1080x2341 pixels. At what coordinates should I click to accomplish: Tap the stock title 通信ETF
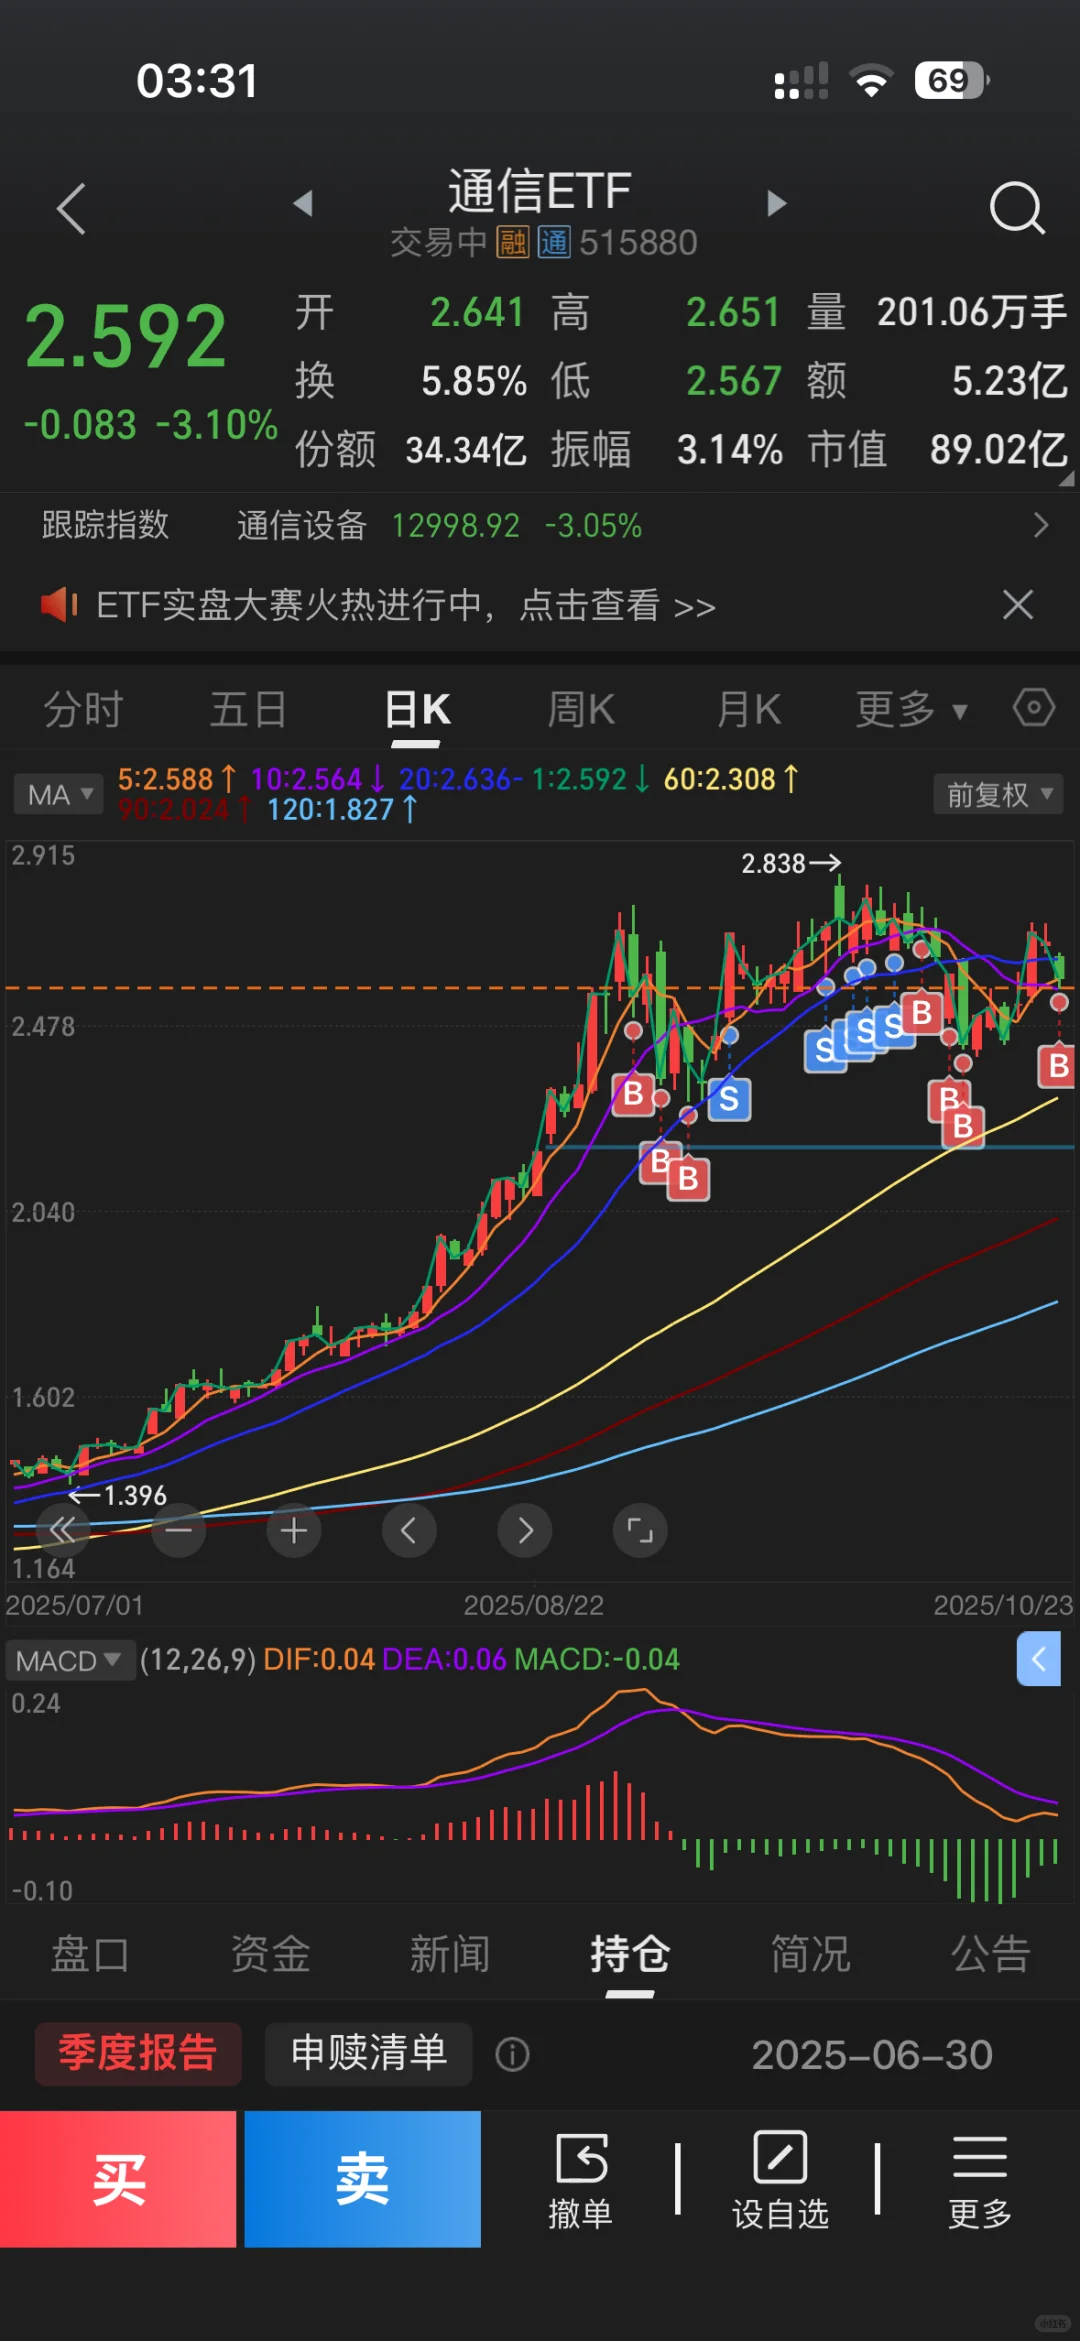click(x=539, y=190)
